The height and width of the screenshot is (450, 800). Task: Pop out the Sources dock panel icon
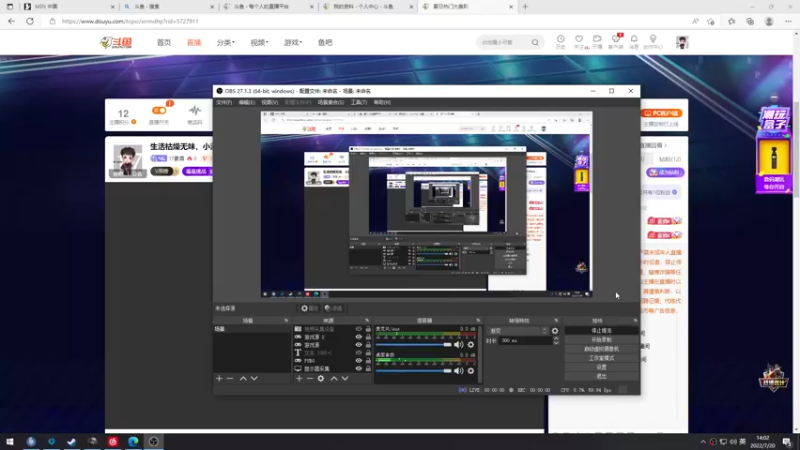[367, 320]
